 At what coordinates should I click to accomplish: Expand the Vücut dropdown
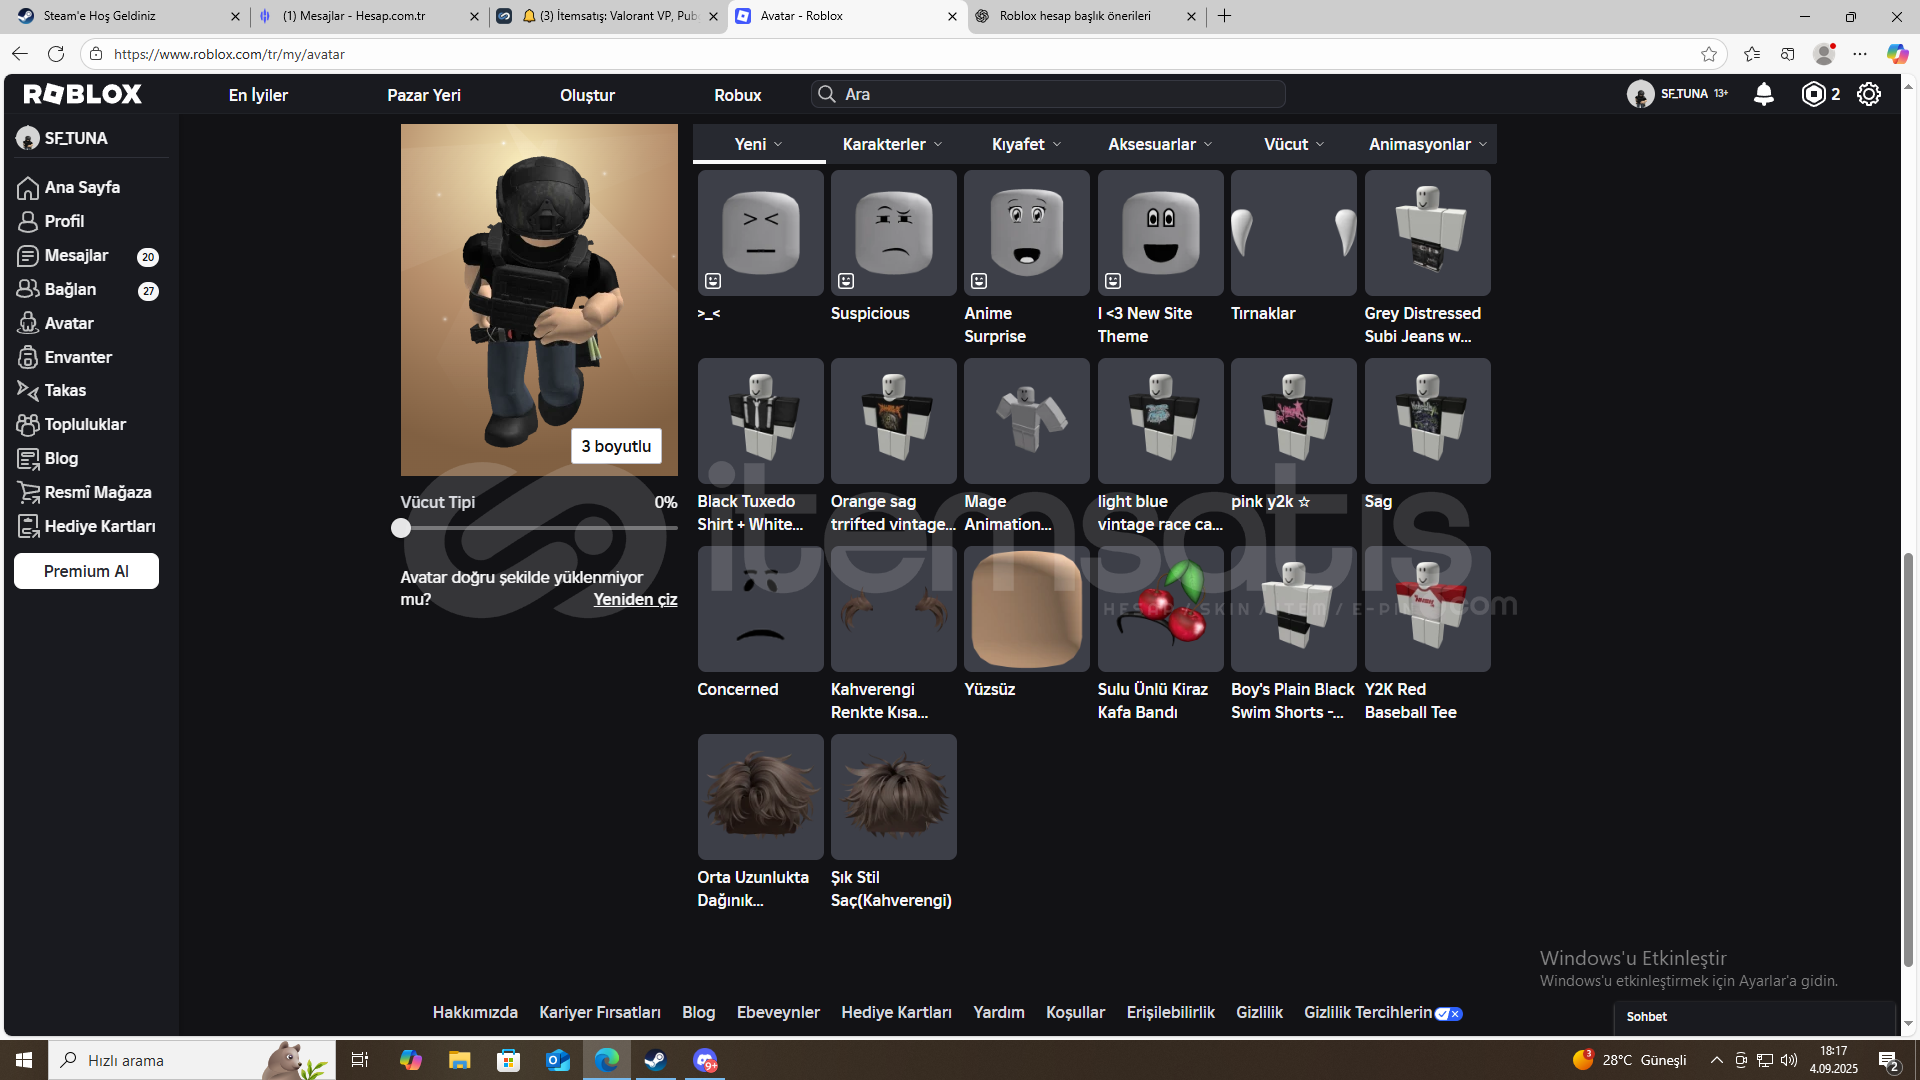(1294, 144)
